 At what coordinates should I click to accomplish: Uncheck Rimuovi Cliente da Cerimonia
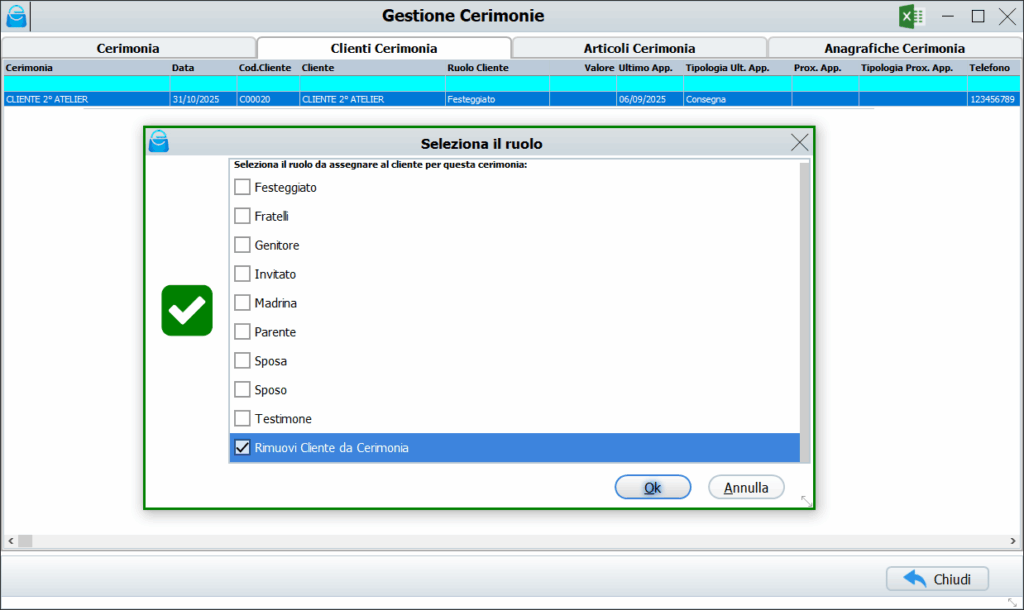pos(242,448)
